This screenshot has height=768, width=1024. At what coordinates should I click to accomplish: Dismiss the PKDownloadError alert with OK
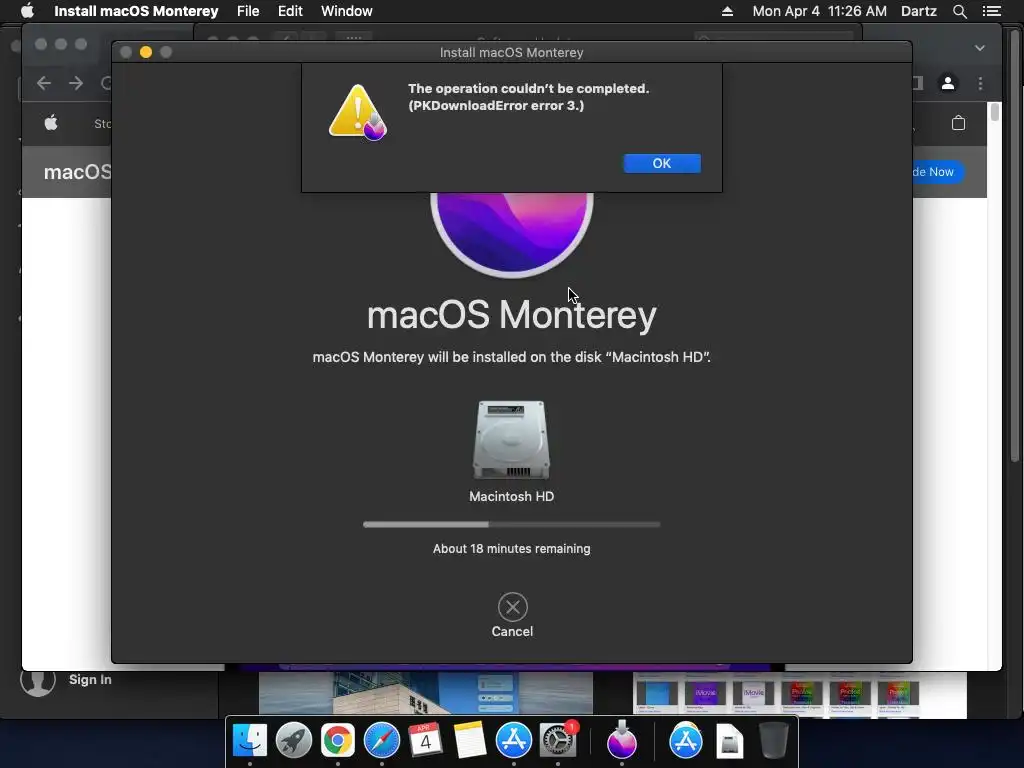pos(662,163)
